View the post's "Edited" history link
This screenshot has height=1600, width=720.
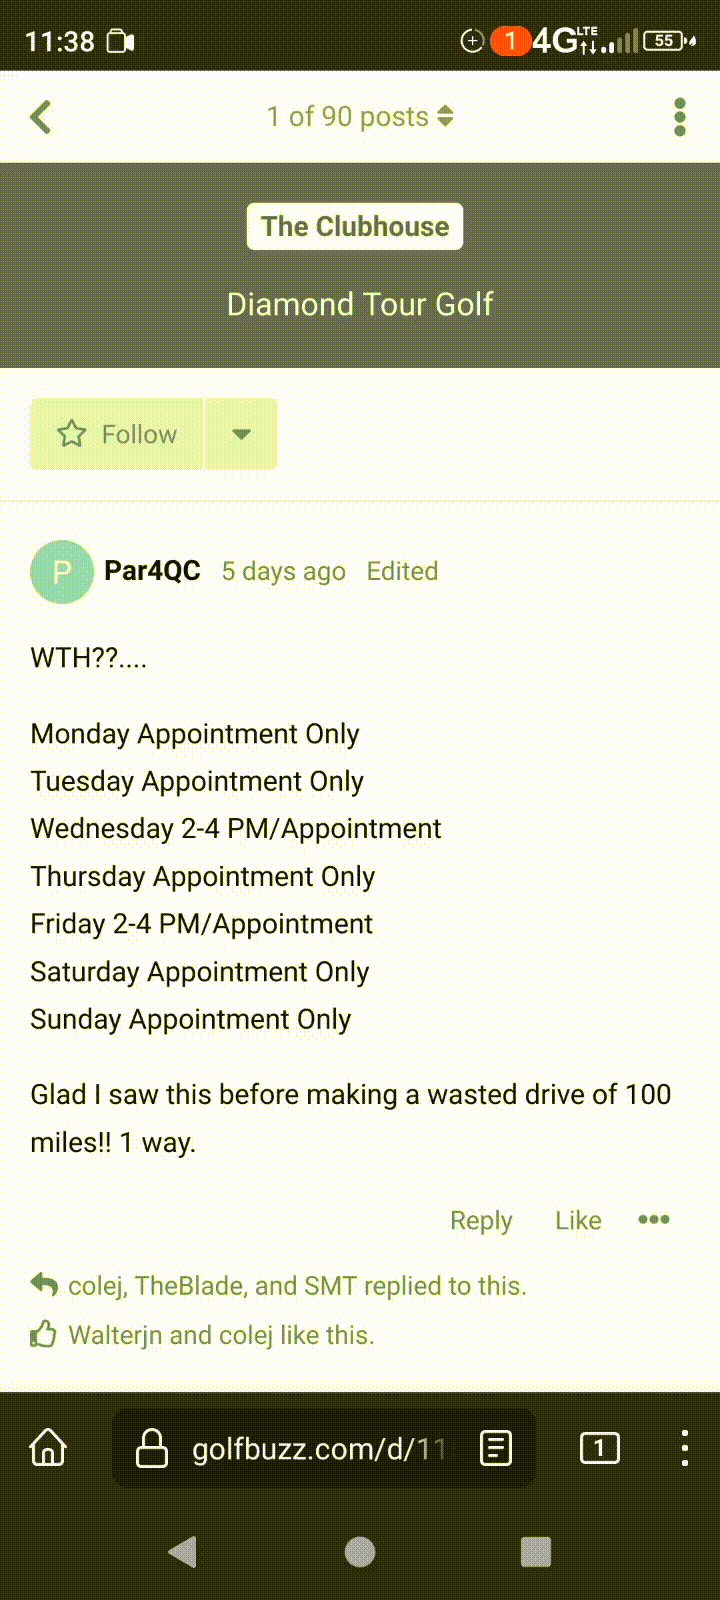click(x=402, y=571)
